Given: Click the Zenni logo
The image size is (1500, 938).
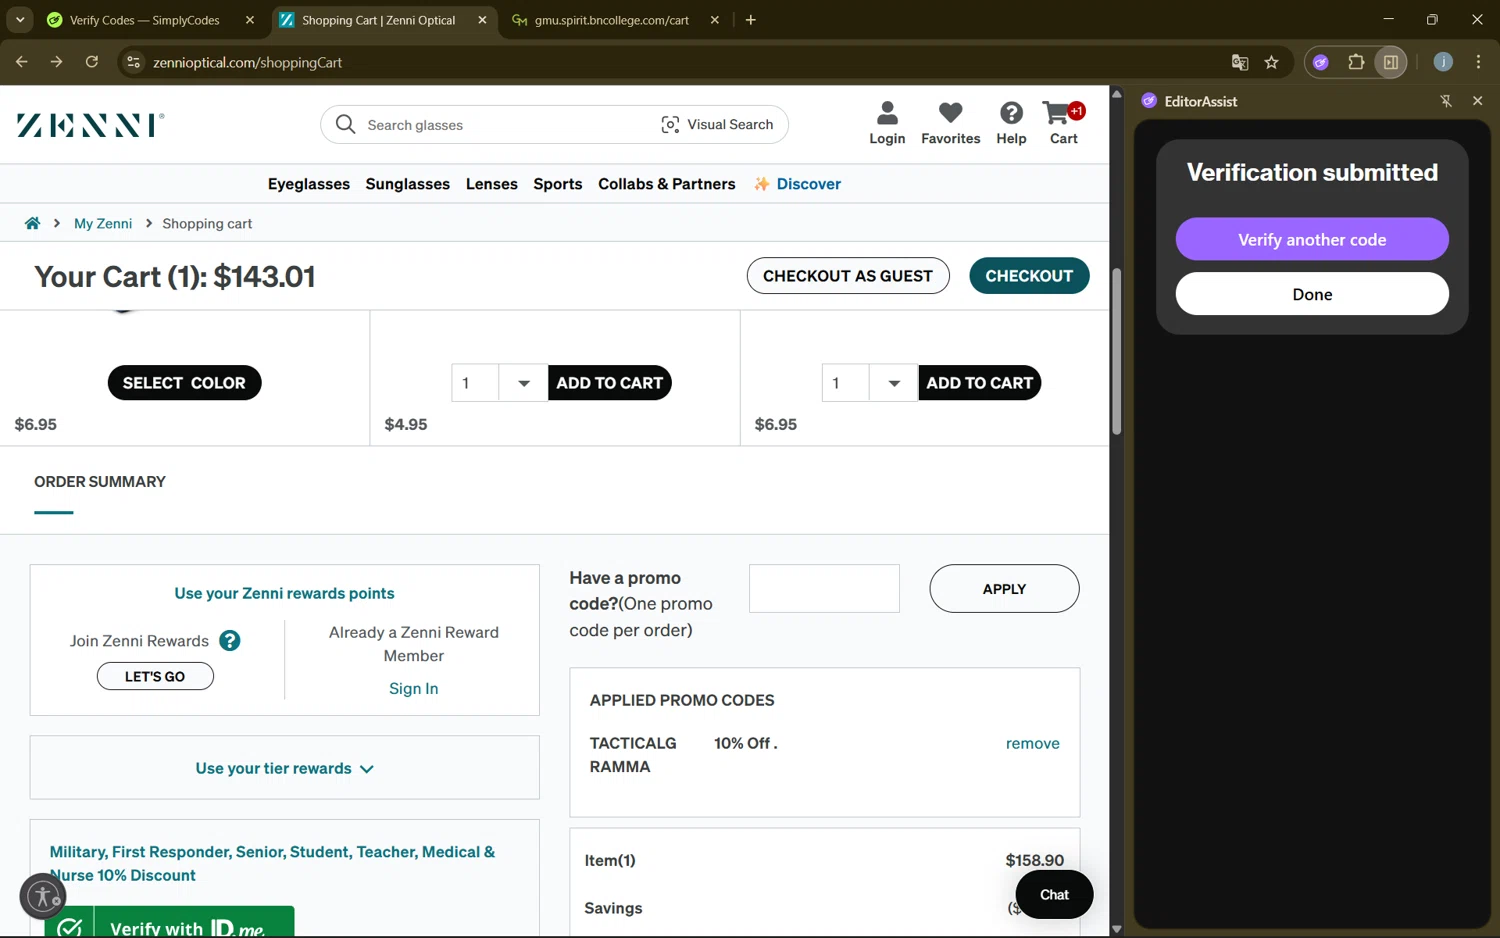Looking at the screenshot, I should (x=91, y=125).
